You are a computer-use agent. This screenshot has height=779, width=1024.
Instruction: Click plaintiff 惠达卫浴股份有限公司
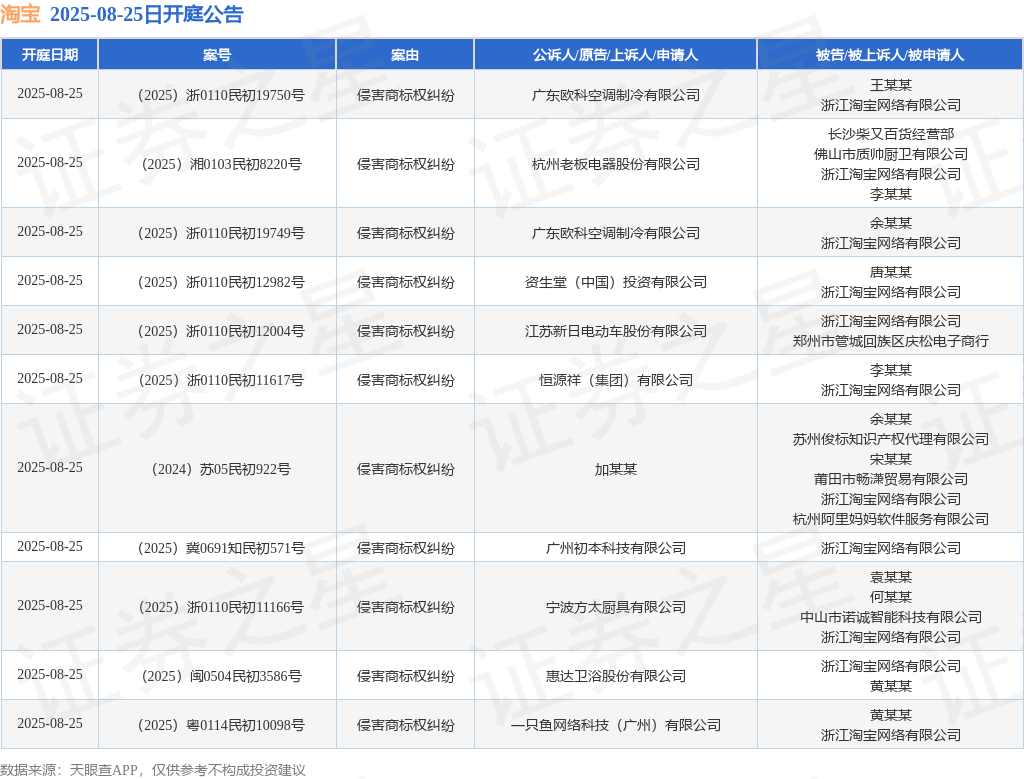coord(615,676)
